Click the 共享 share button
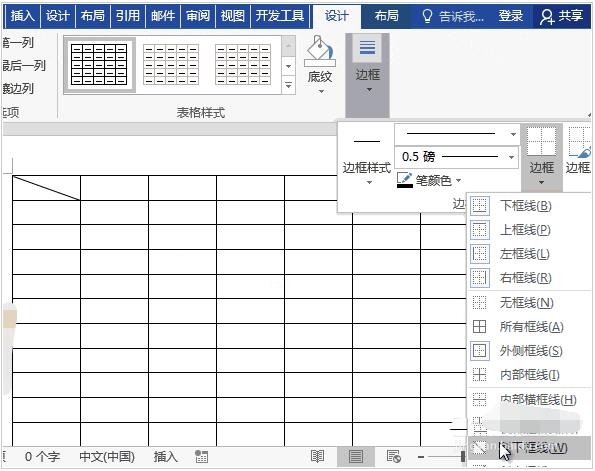Screen dimensions: 595x471 (x=562, y=16)
